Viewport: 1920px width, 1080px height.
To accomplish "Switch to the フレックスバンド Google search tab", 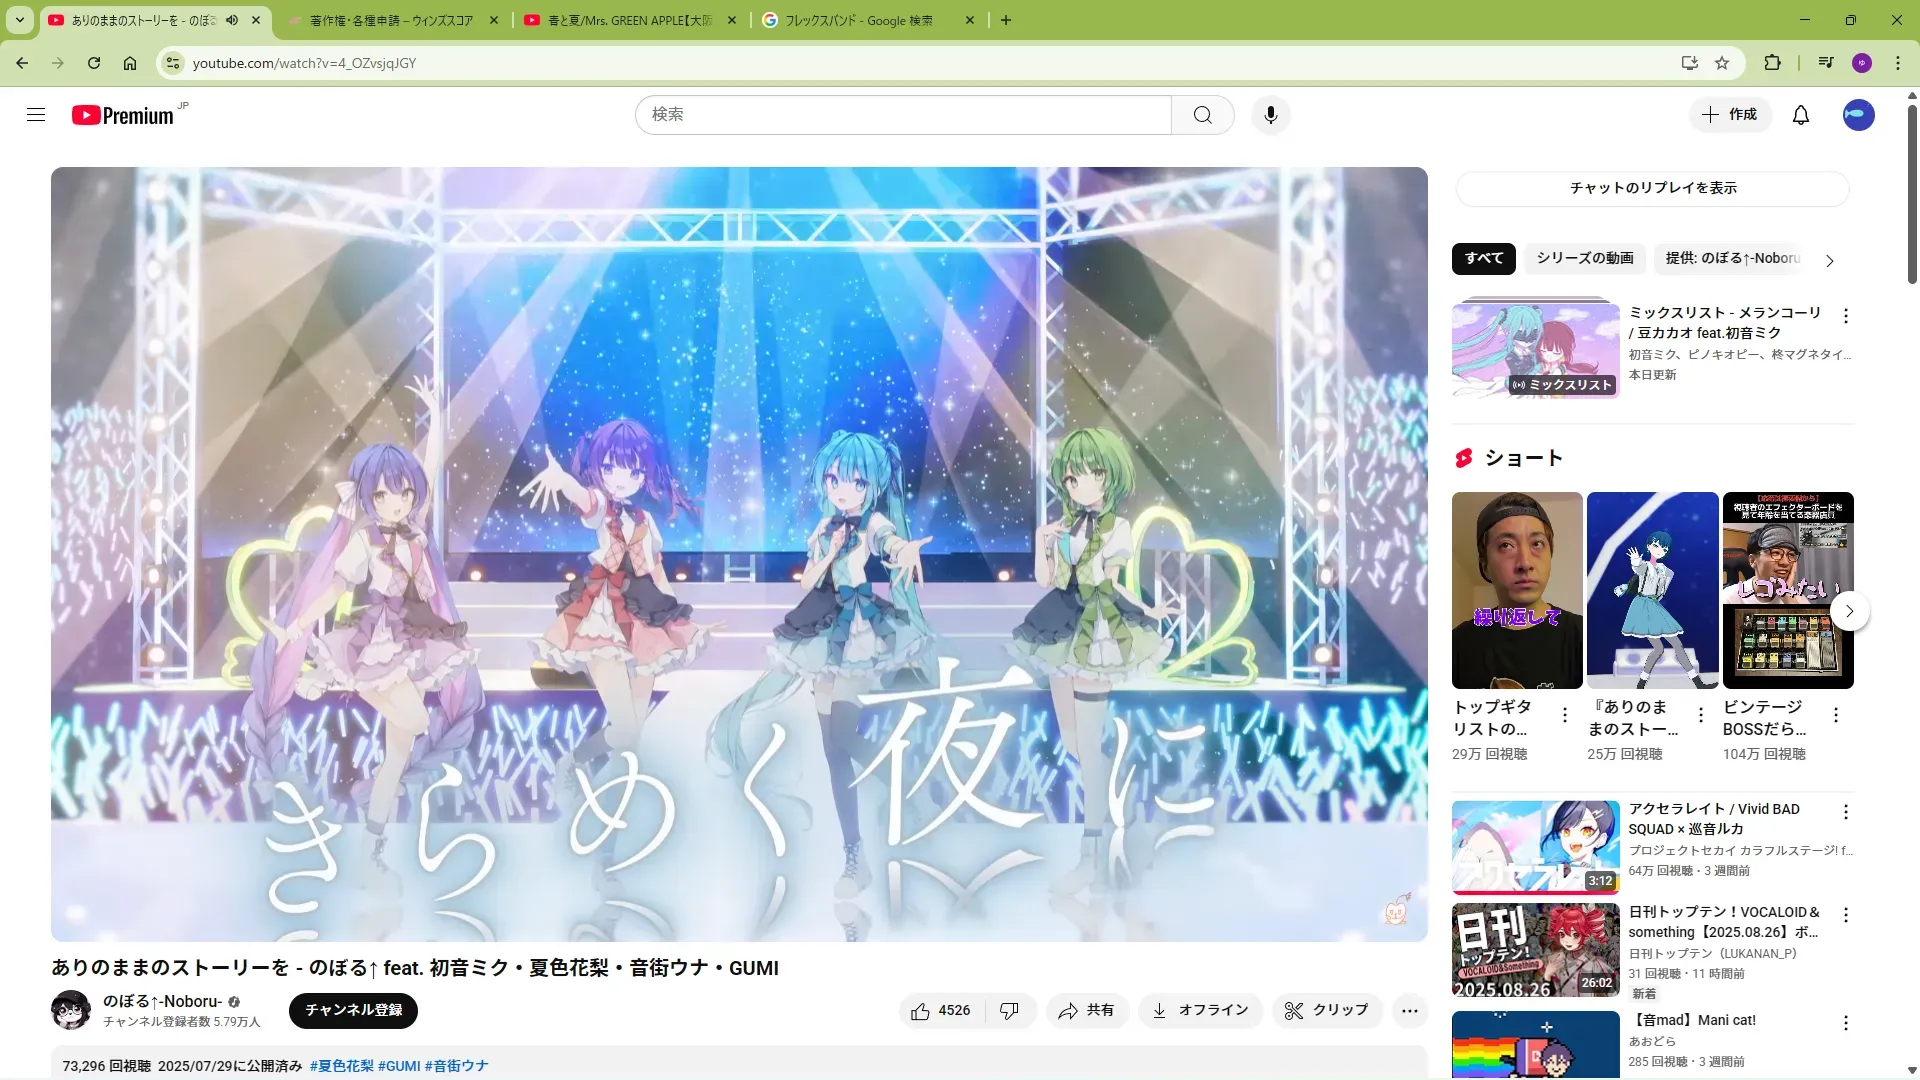I will point(857,20).
